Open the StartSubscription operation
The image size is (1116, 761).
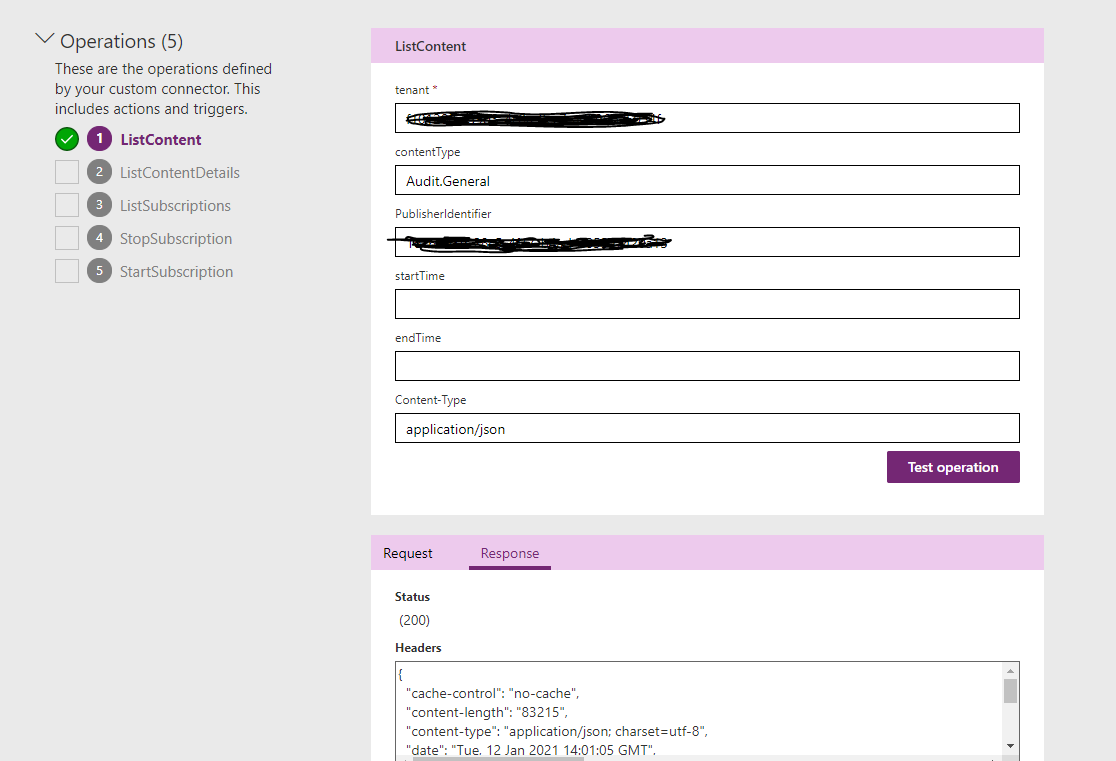(x=176, y=271)
